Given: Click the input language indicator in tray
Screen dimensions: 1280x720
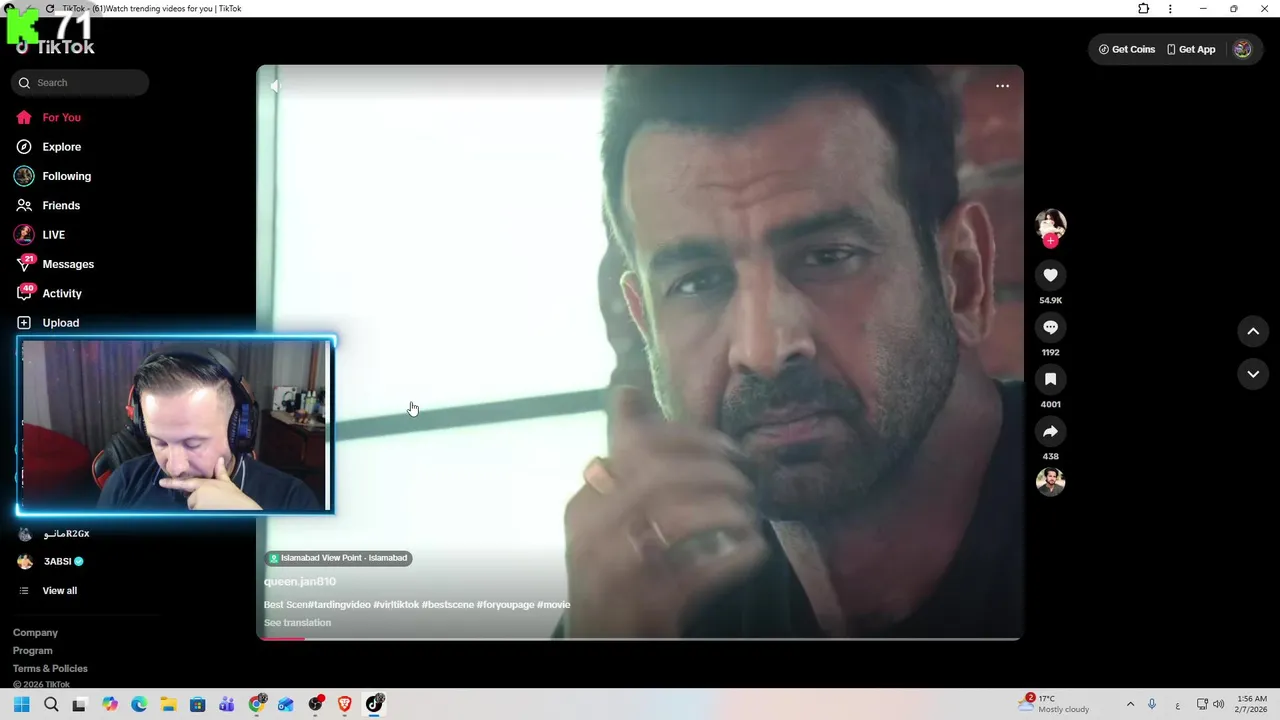Looking at the screenshot, I should pos(1178,704).
